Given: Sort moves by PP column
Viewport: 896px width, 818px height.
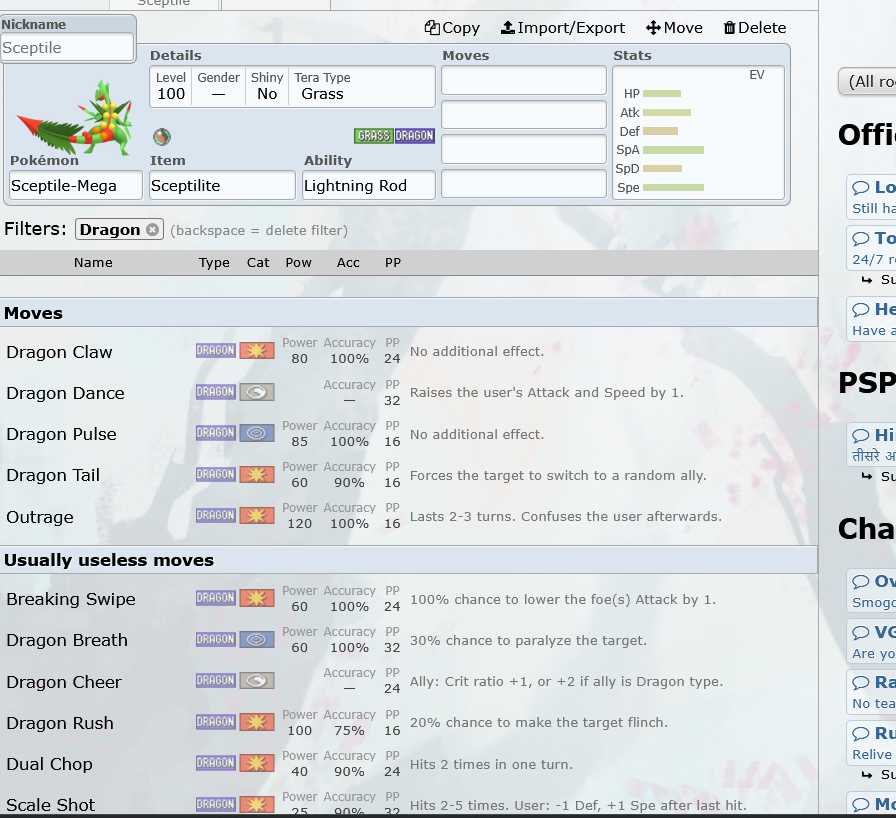Looking at the screenshot, I should click(393, 263).
